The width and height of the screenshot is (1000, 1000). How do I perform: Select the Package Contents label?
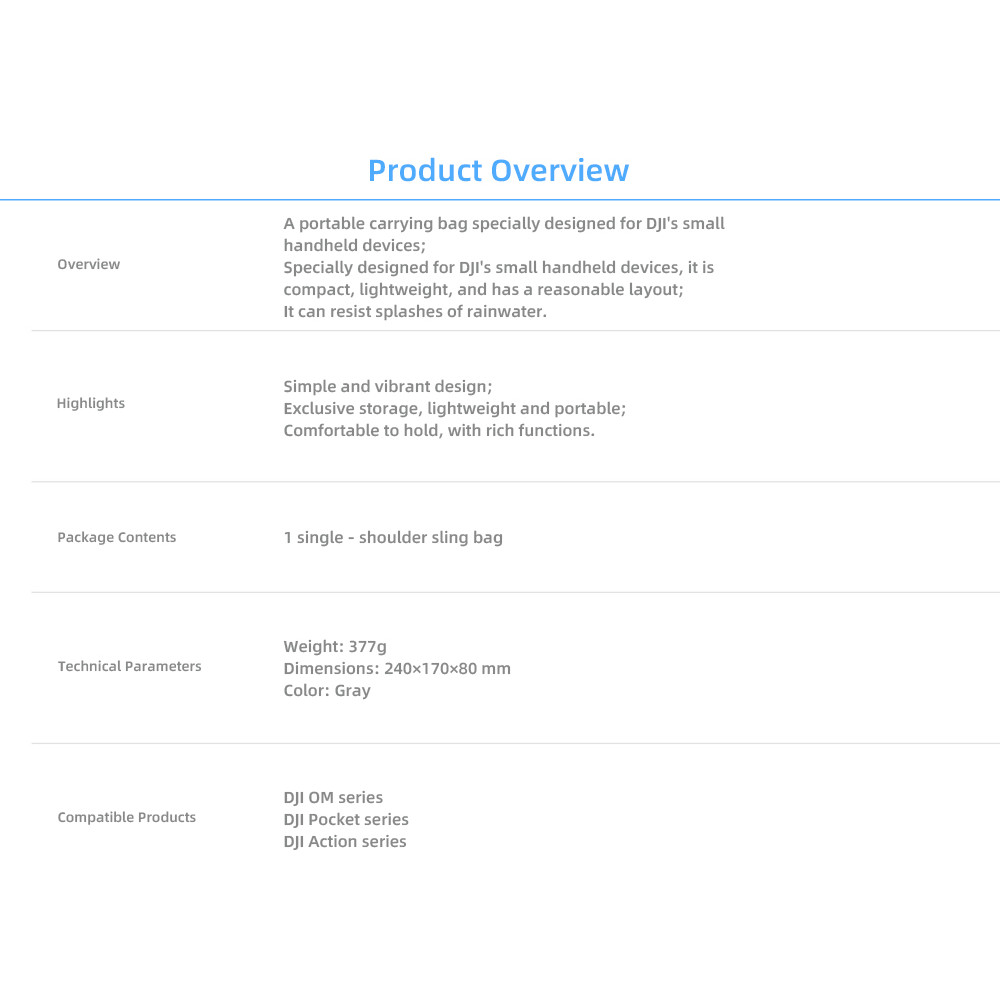pyautogui.click(x=116, y=538)
